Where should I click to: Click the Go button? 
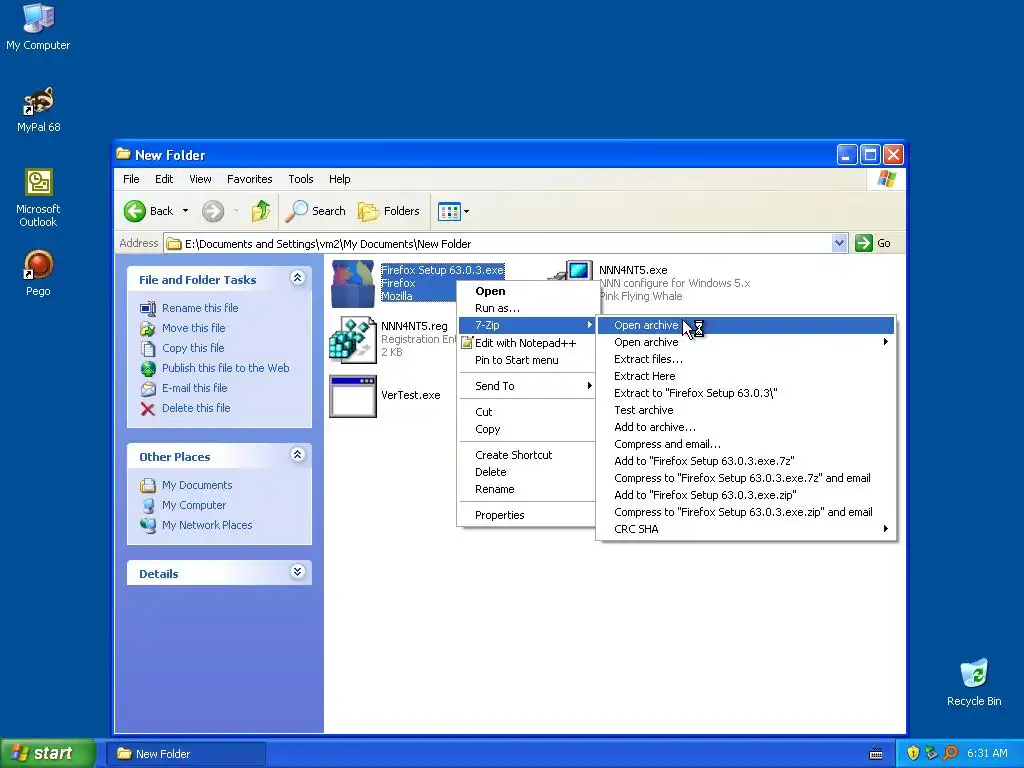click(873, 243)
